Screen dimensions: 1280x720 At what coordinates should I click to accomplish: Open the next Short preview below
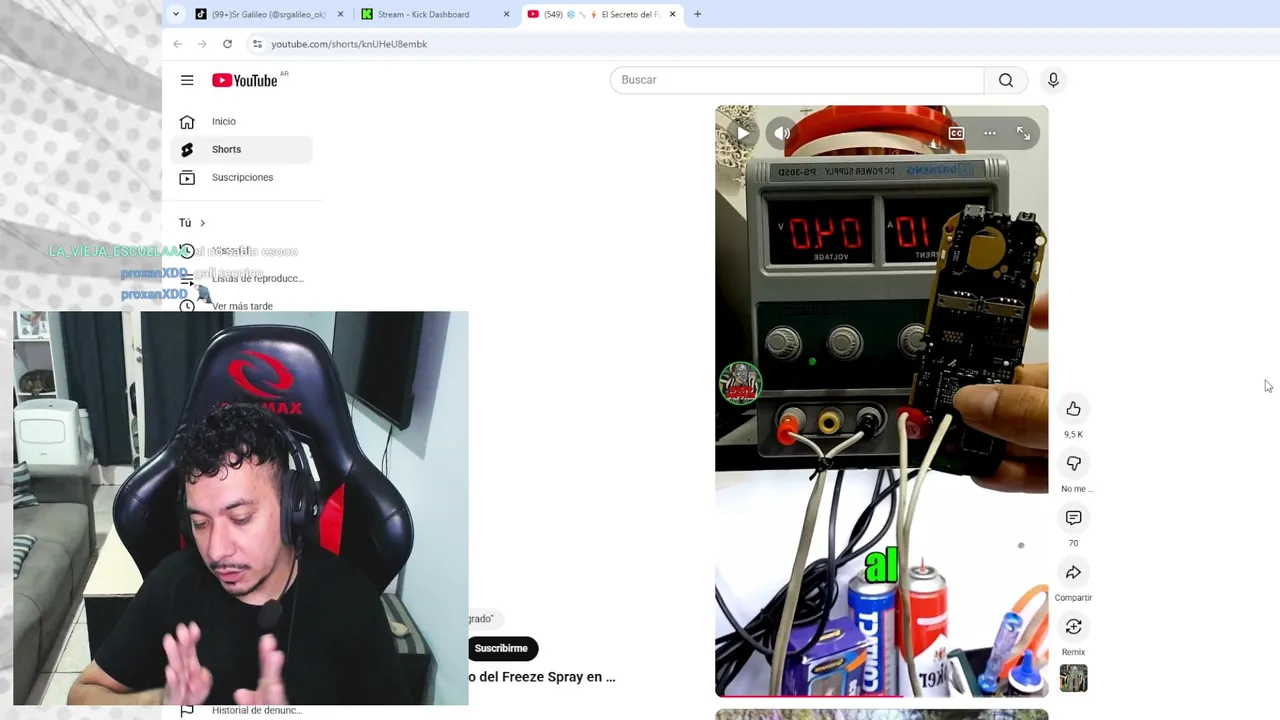(881, 714)
